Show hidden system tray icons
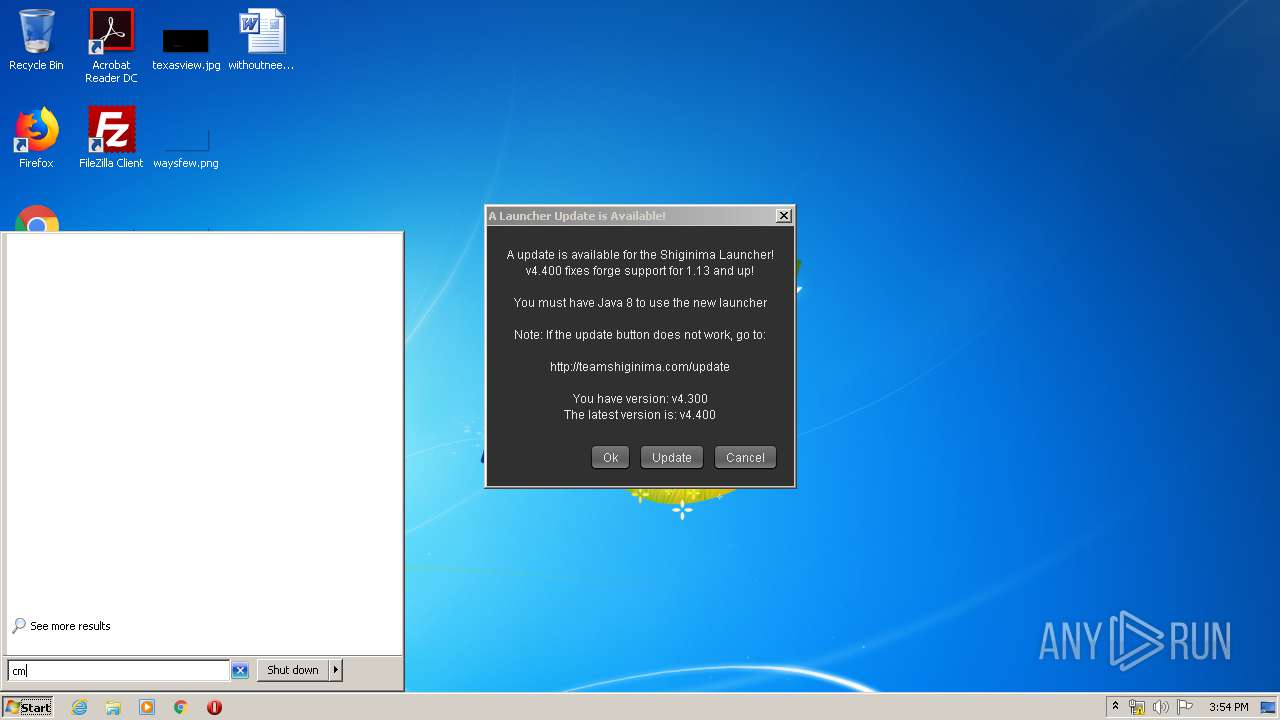This screenshot has width=1280, height=720. [1115, 707]
